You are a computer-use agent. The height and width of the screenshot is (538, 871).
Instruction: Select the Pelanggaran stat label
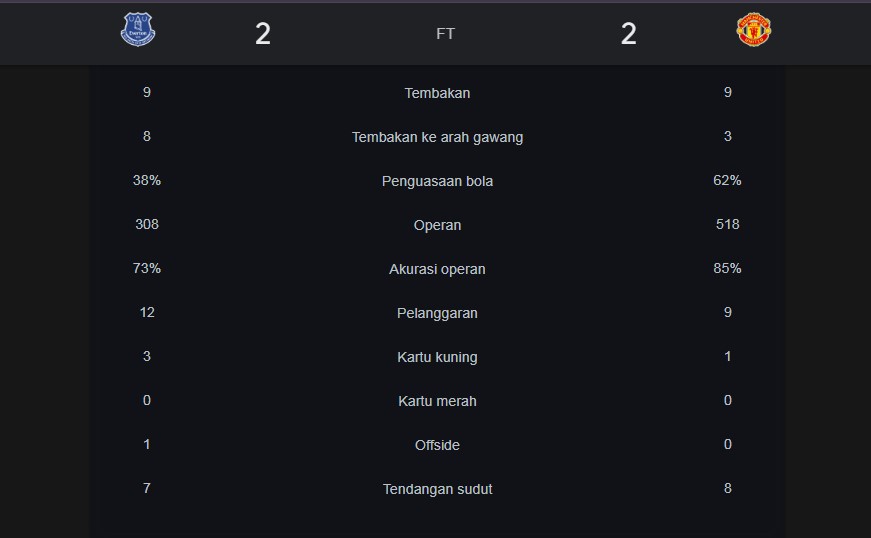(x=437, y=313)
